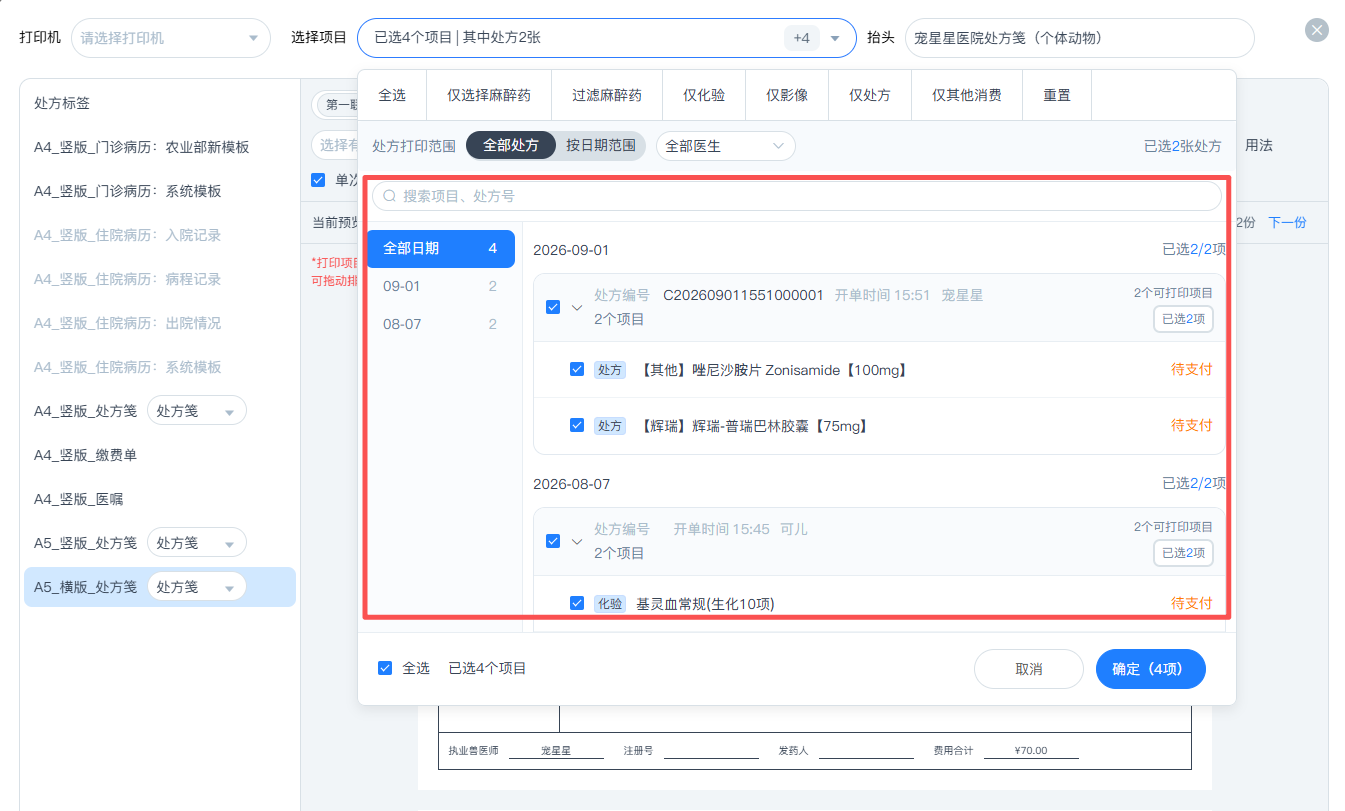
Task: Focus the 搜索项目、处方号 search field
Action: (x=797, y=196)
